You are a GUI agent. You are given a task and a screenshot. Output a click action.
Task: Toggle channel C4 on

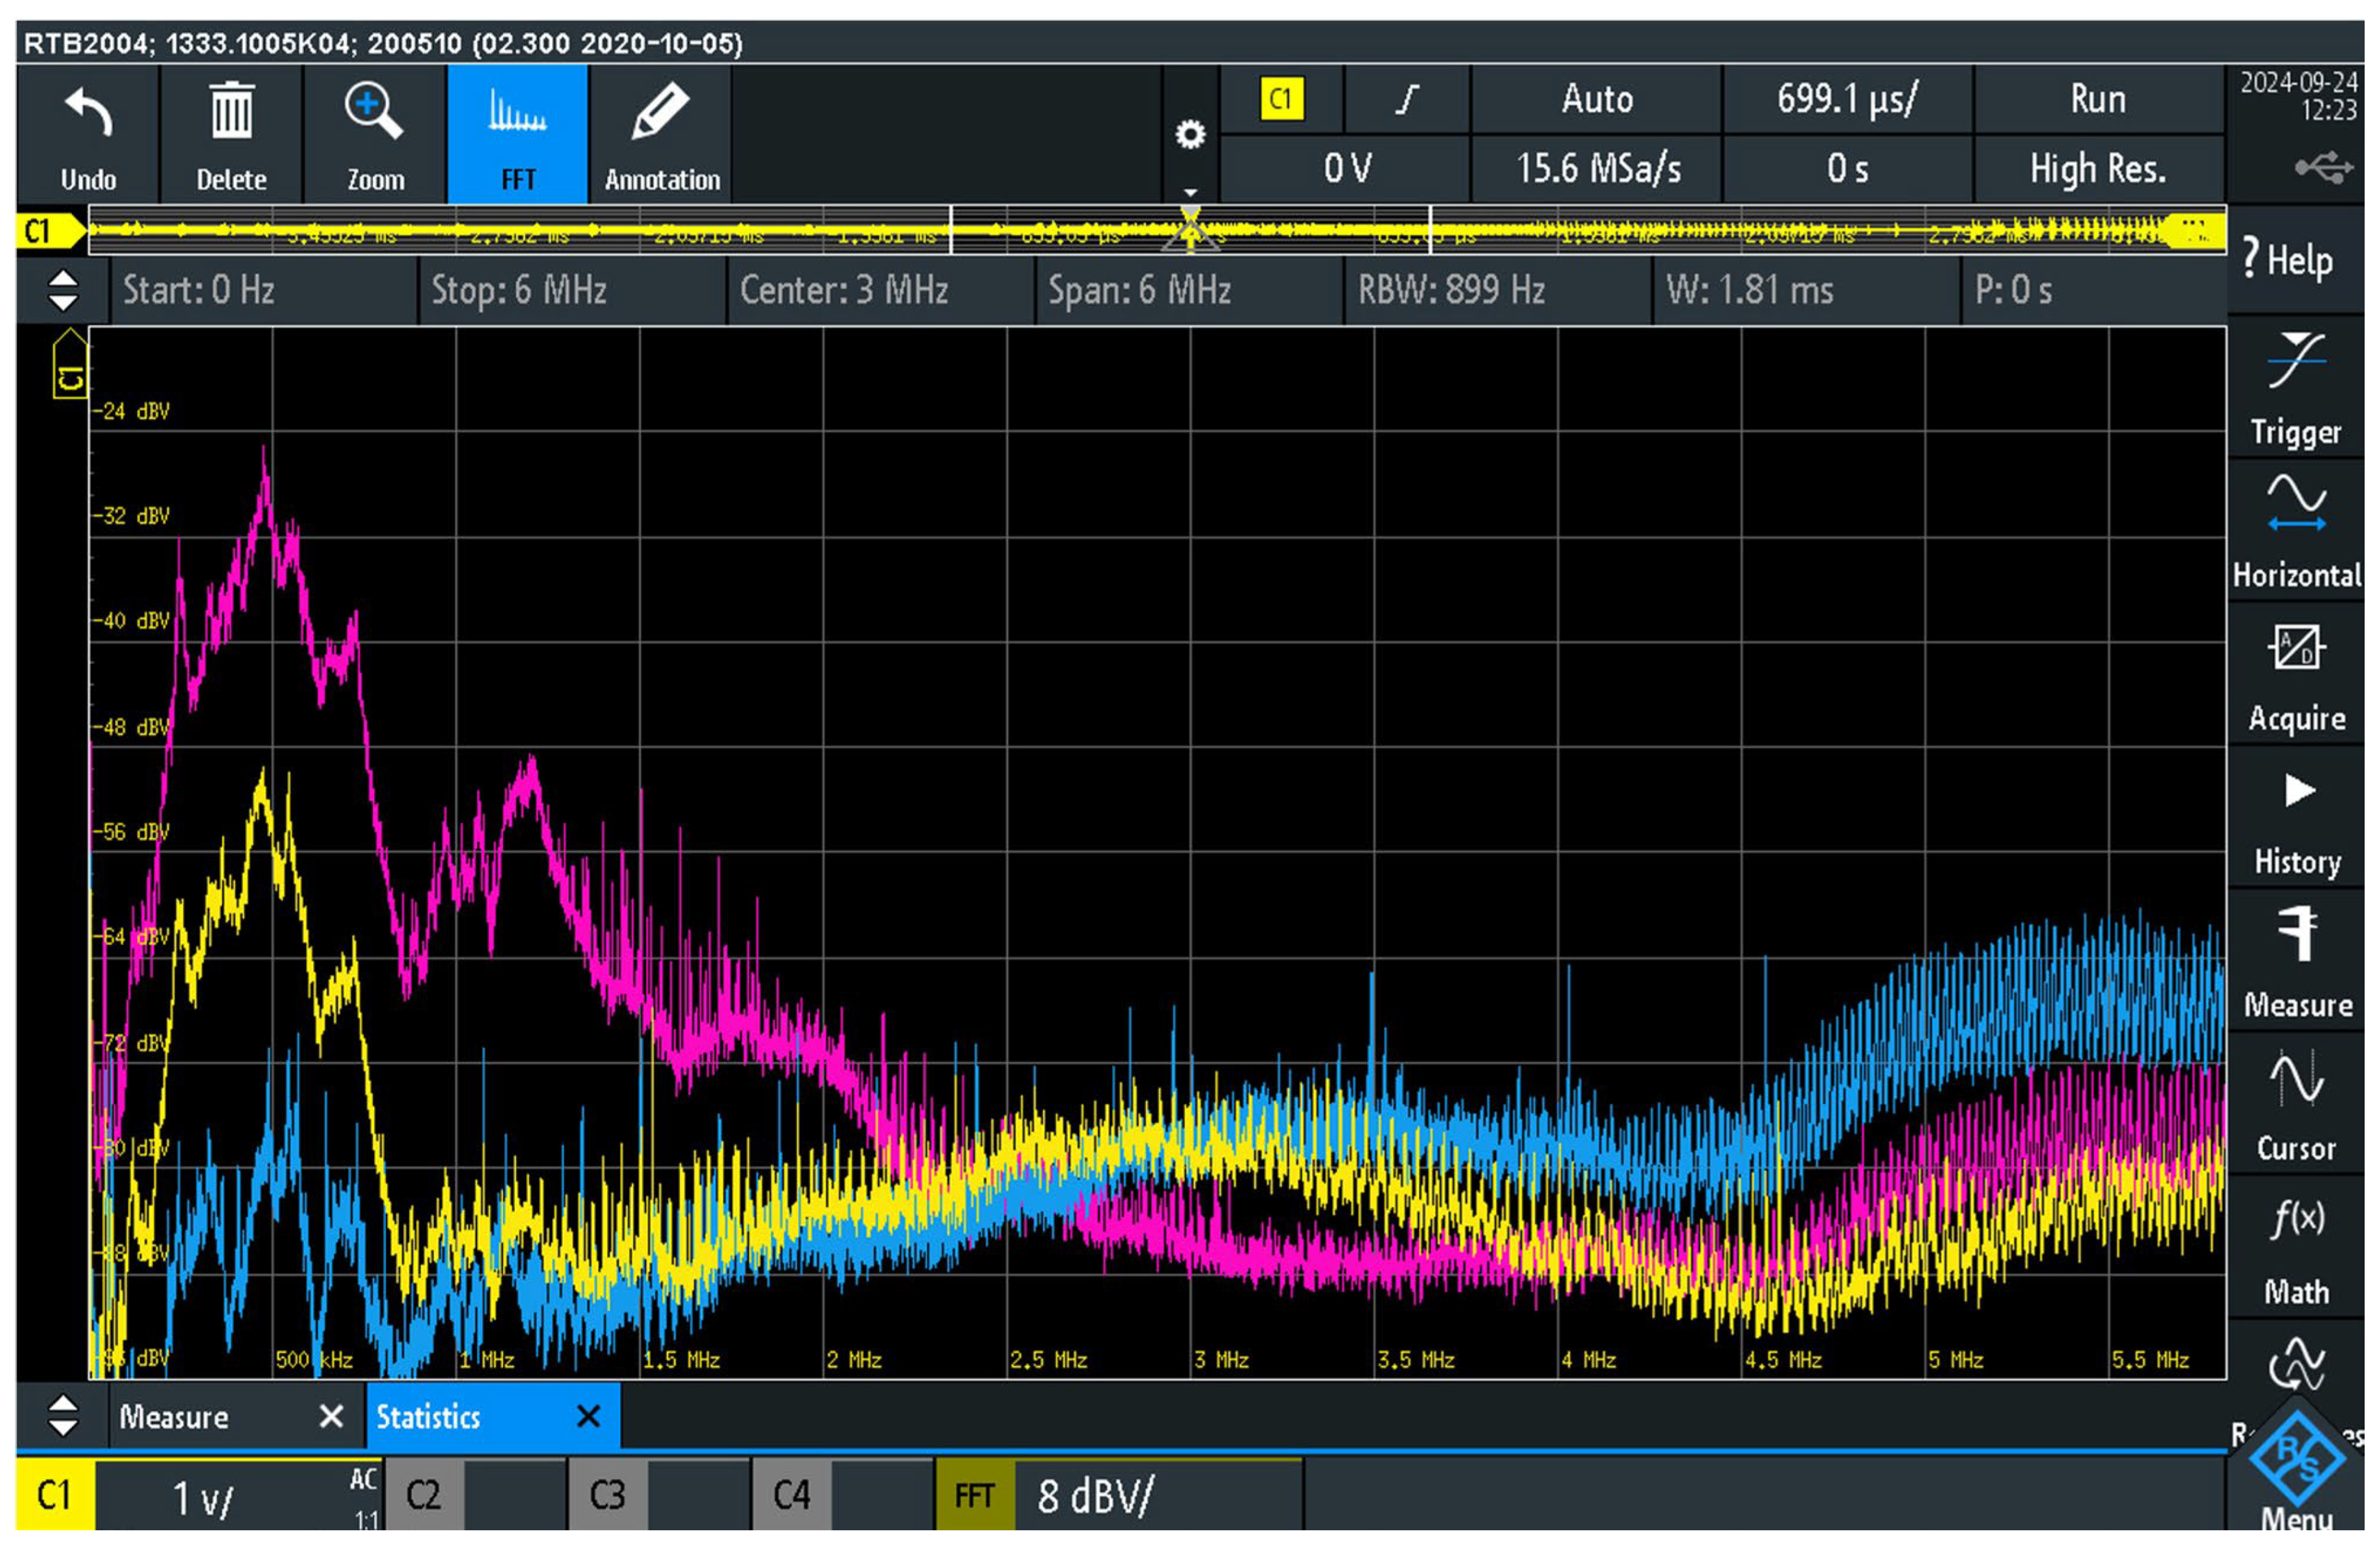click(791, 1495)
